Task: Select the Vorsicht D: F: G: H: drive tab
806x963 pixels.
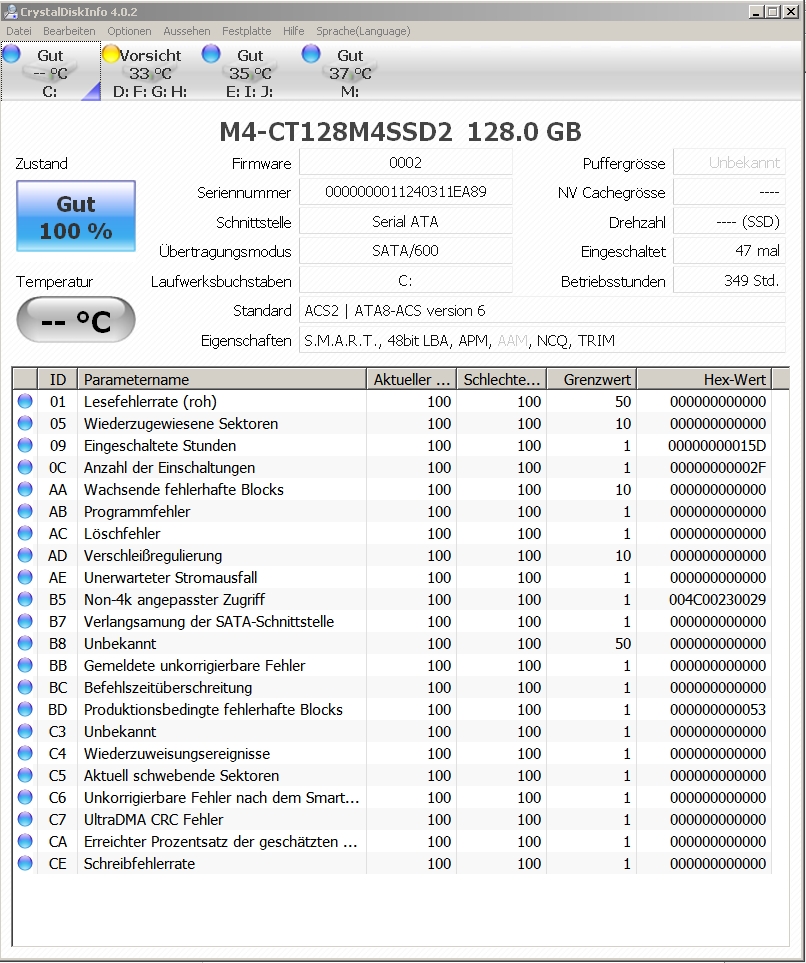Action: tap(150, 72)
